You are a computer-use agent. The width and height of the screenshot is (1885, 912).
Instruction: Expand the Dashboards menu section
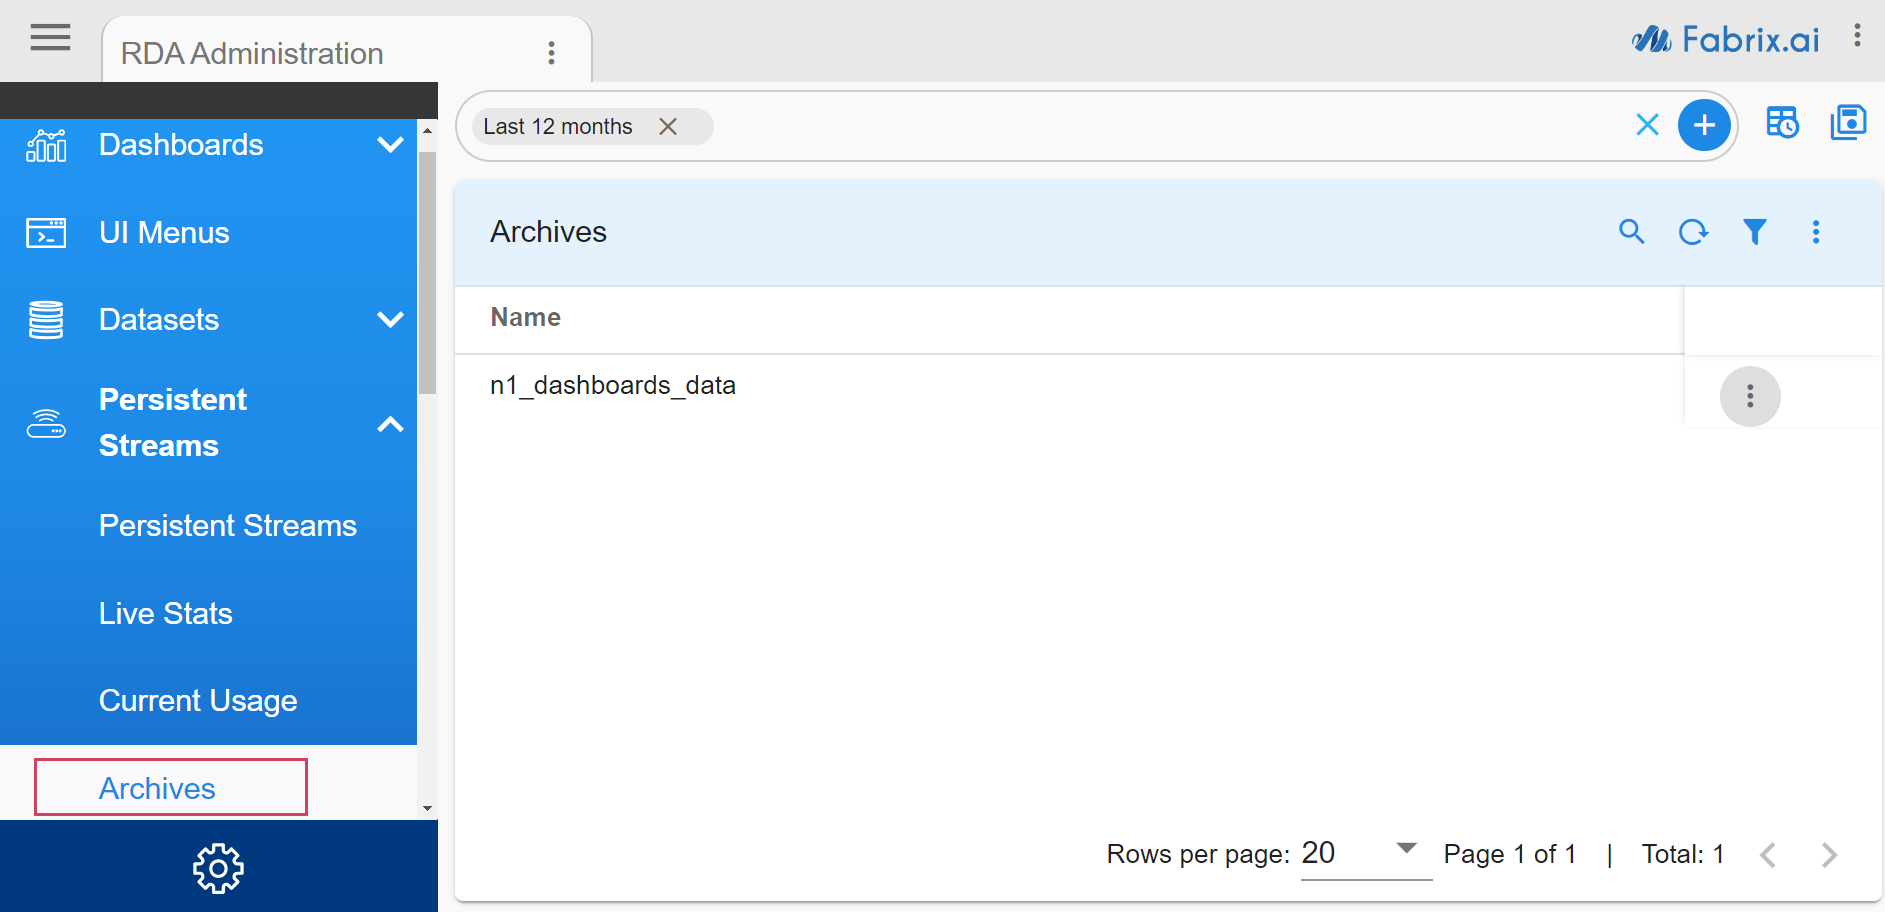[x=390, y=145]
